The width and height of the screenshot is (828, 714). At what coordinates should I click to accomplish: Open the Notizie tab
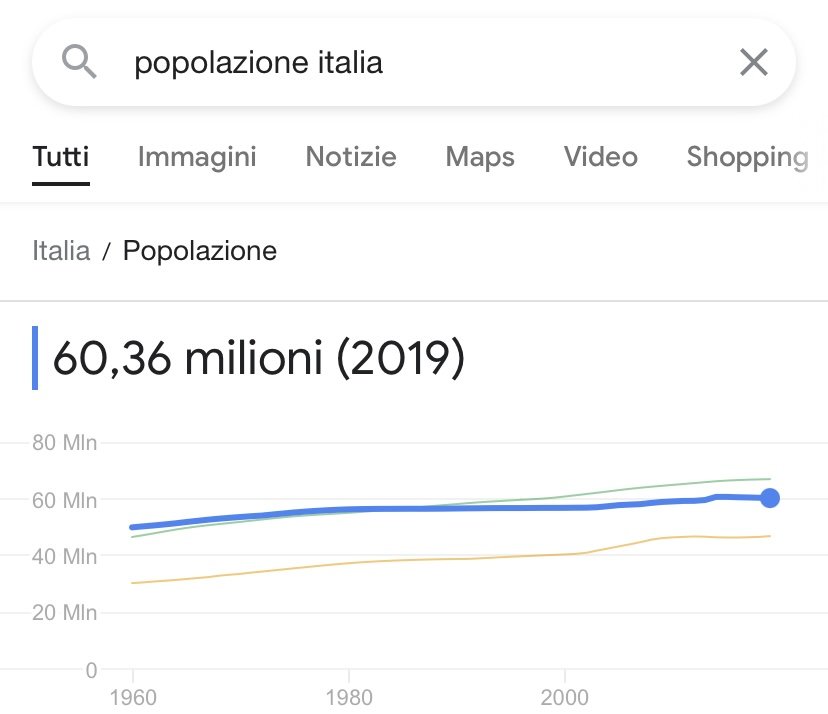(x=351, y=157)
